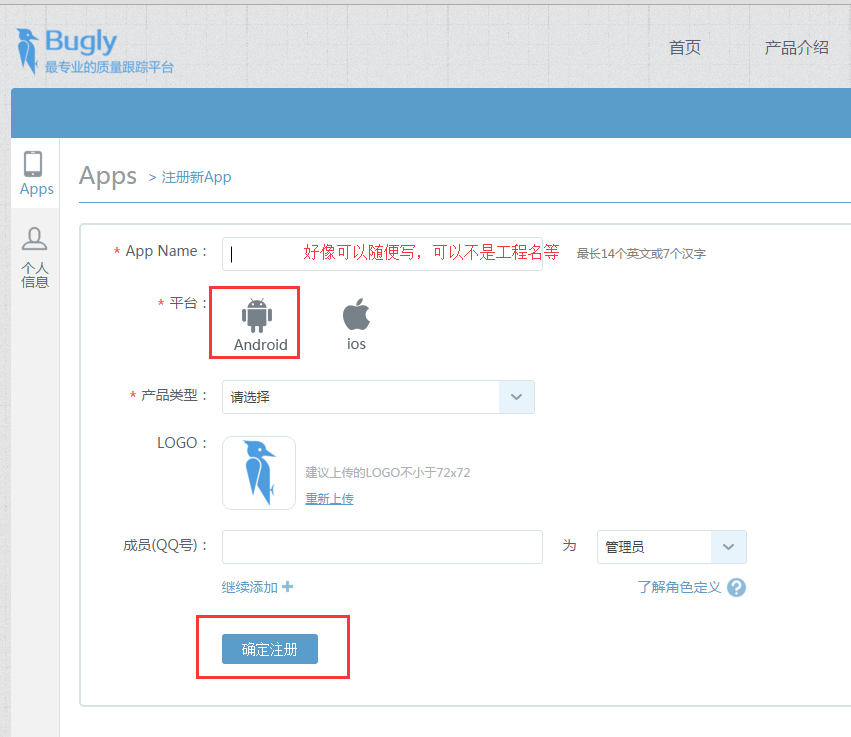
Task: Select the Android platform icon
Action: click(257, 315)
